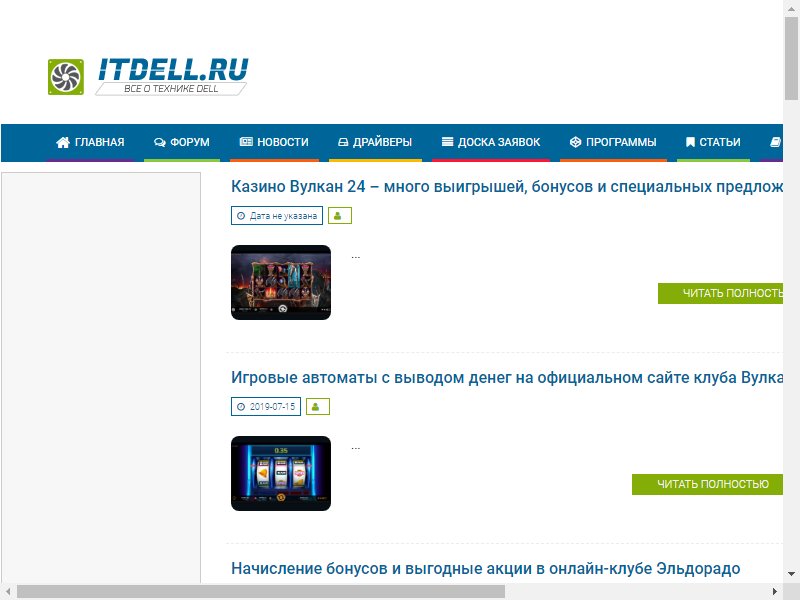Open the Главная menu item
Screen dimensions: 800x600
point(90,142)
